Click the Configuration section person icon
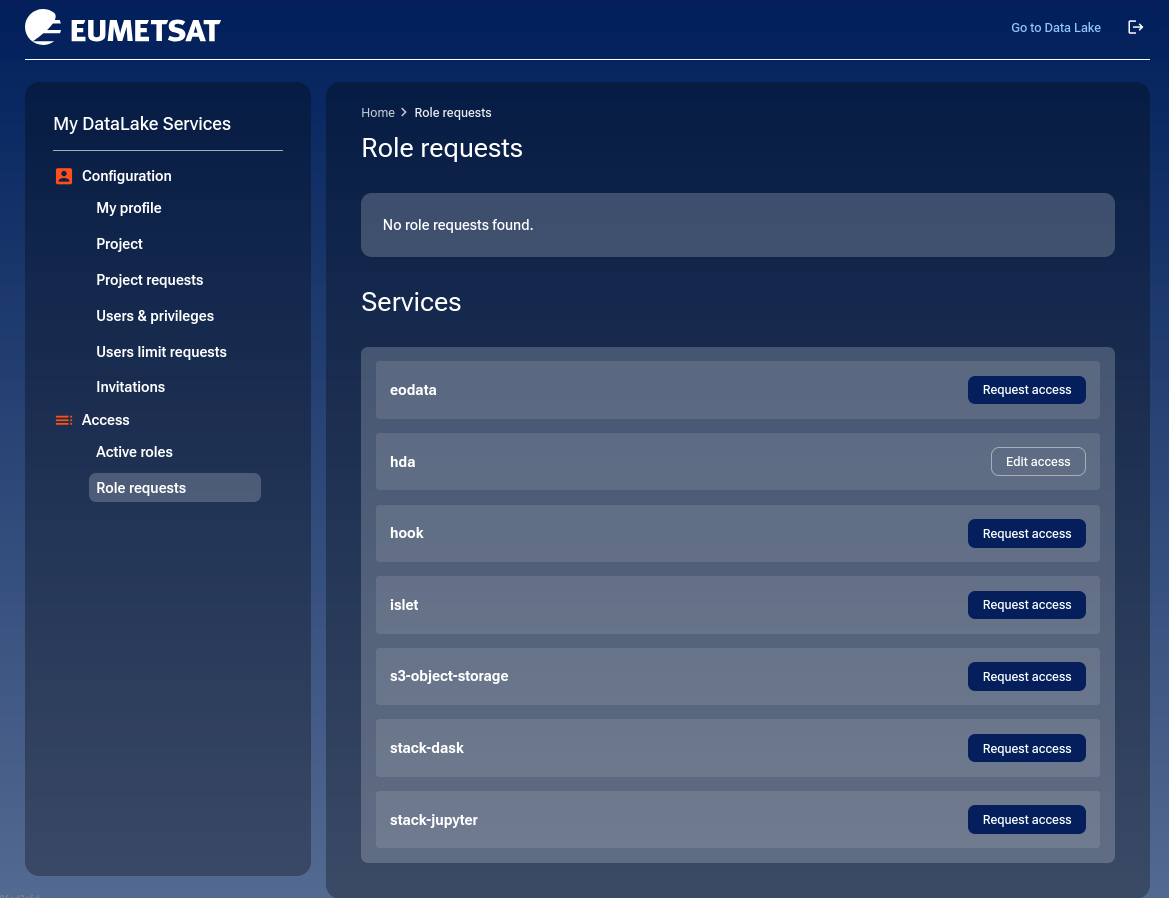Screen dimensions: 1169x898 64,176
